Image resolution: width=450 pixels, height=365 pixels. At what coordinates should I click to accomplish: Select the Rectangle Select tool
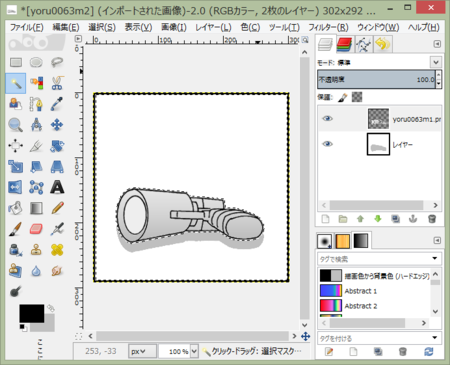click(16, 62)
